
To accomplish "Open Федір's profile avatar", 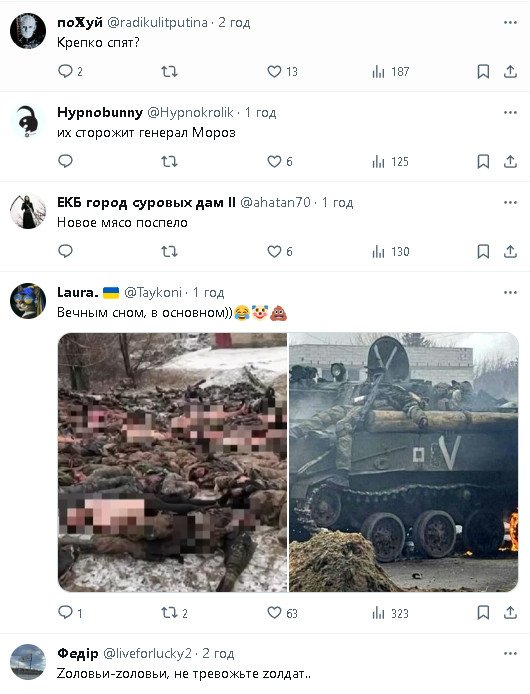I will (28, 662).
